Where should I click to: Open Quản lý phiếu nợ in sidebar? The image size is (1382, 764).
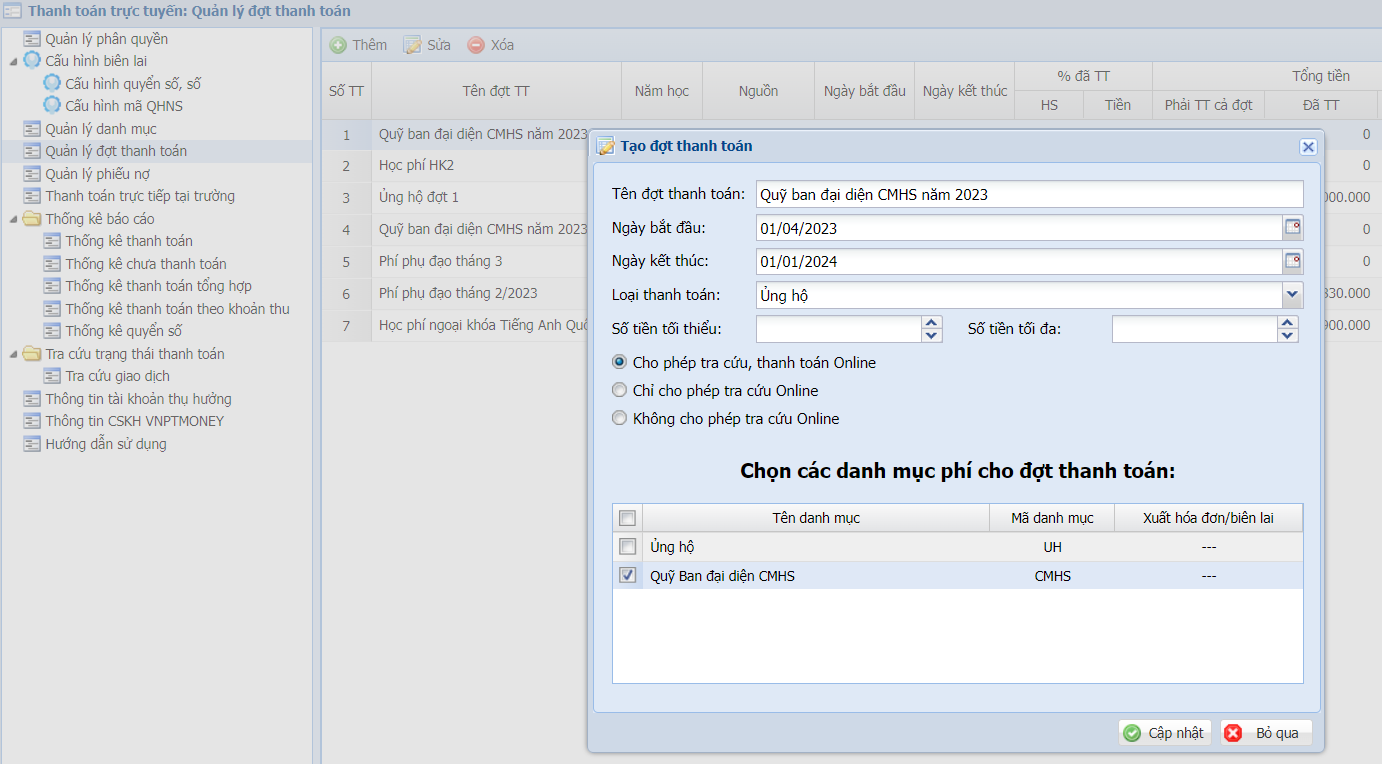click(97, 174)
